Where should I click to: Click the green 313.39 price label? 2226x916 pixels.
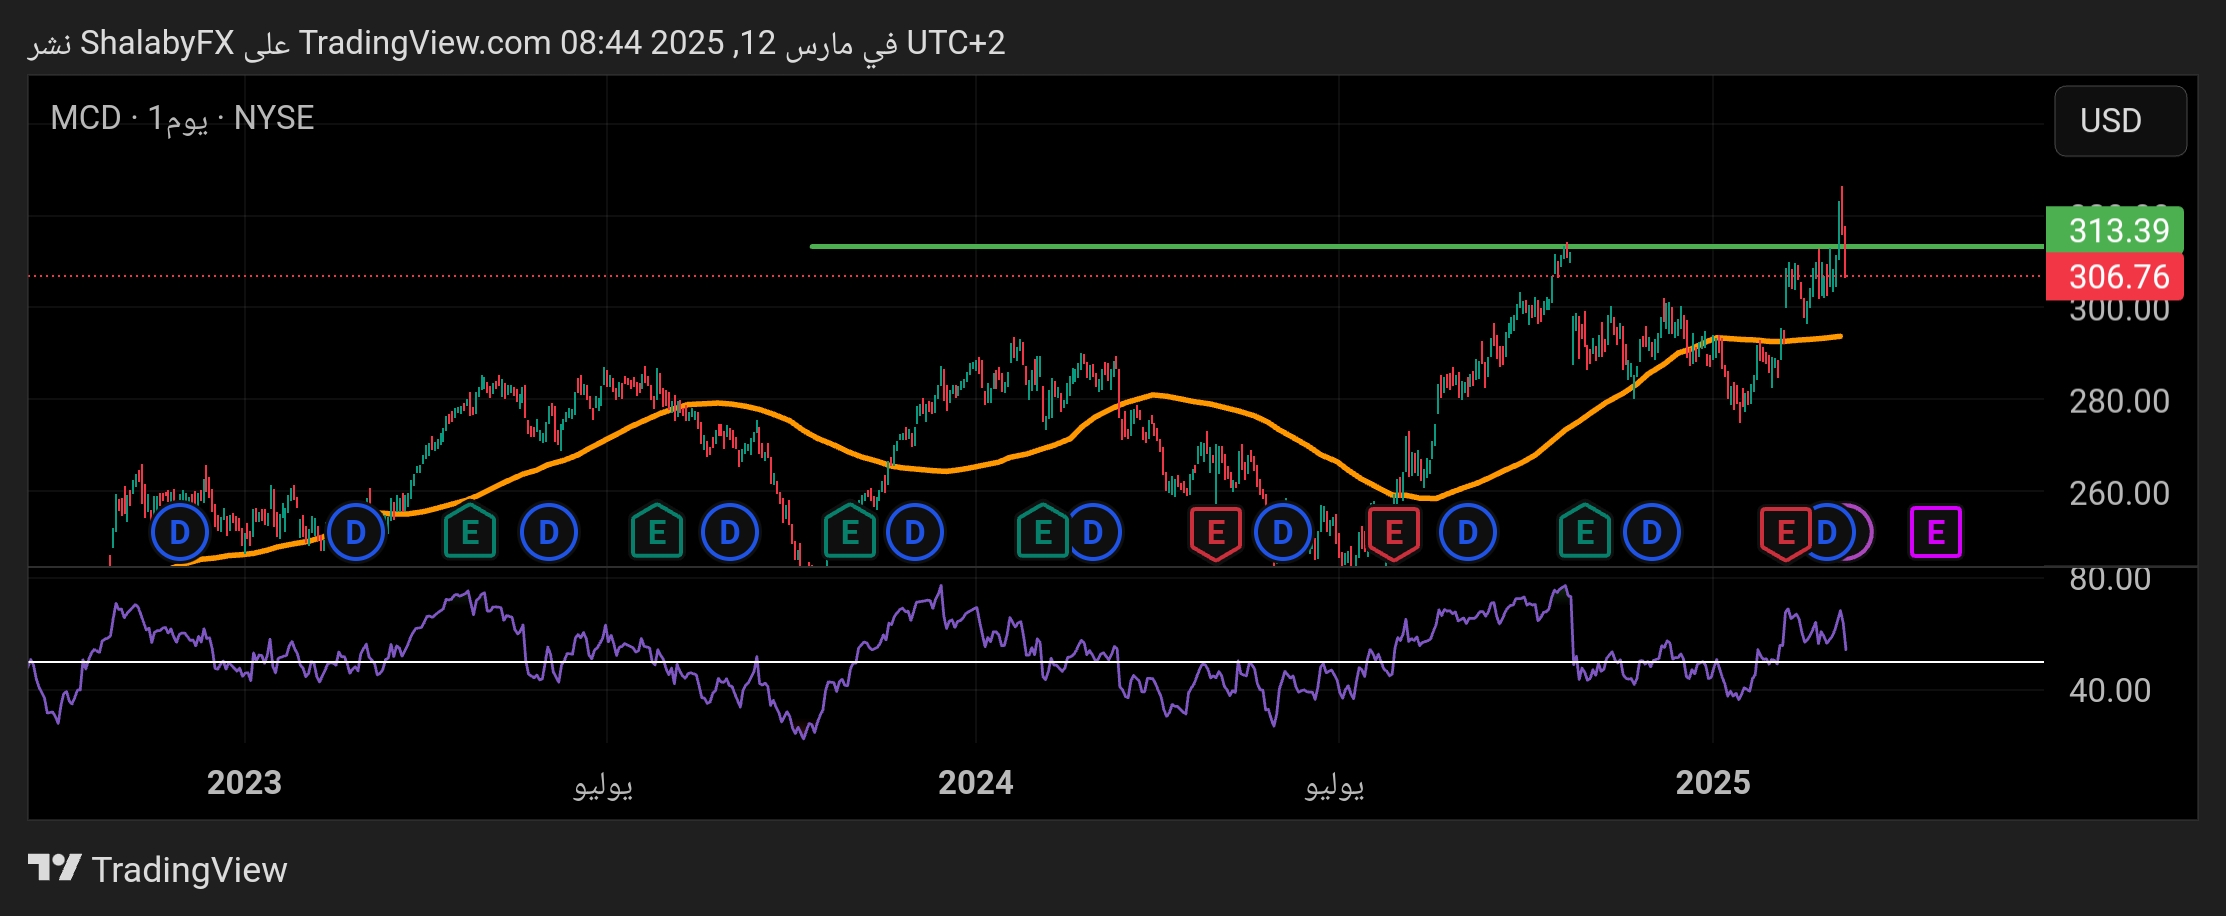click(2114, 230)
